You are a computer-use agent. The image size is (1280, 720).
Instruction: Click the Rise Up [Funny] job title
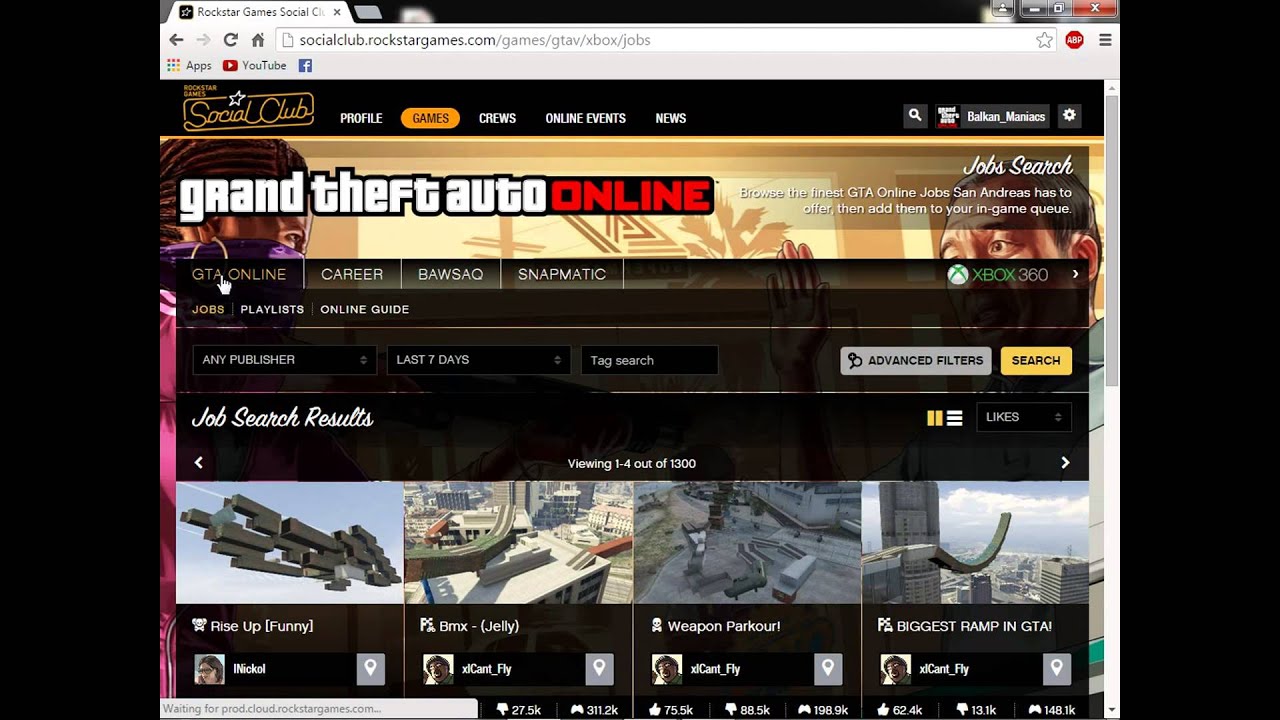(x=261, y=626)
